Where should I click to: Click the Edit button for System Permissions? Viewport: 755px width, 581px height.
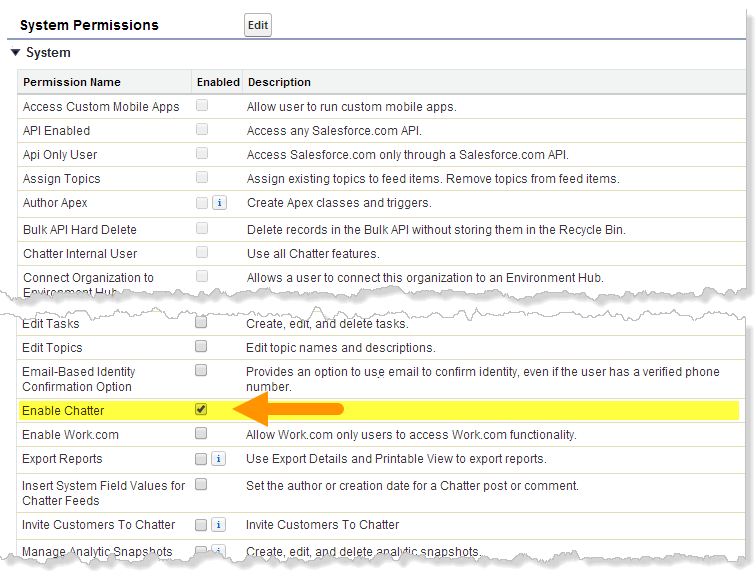(x=258, y=26)
